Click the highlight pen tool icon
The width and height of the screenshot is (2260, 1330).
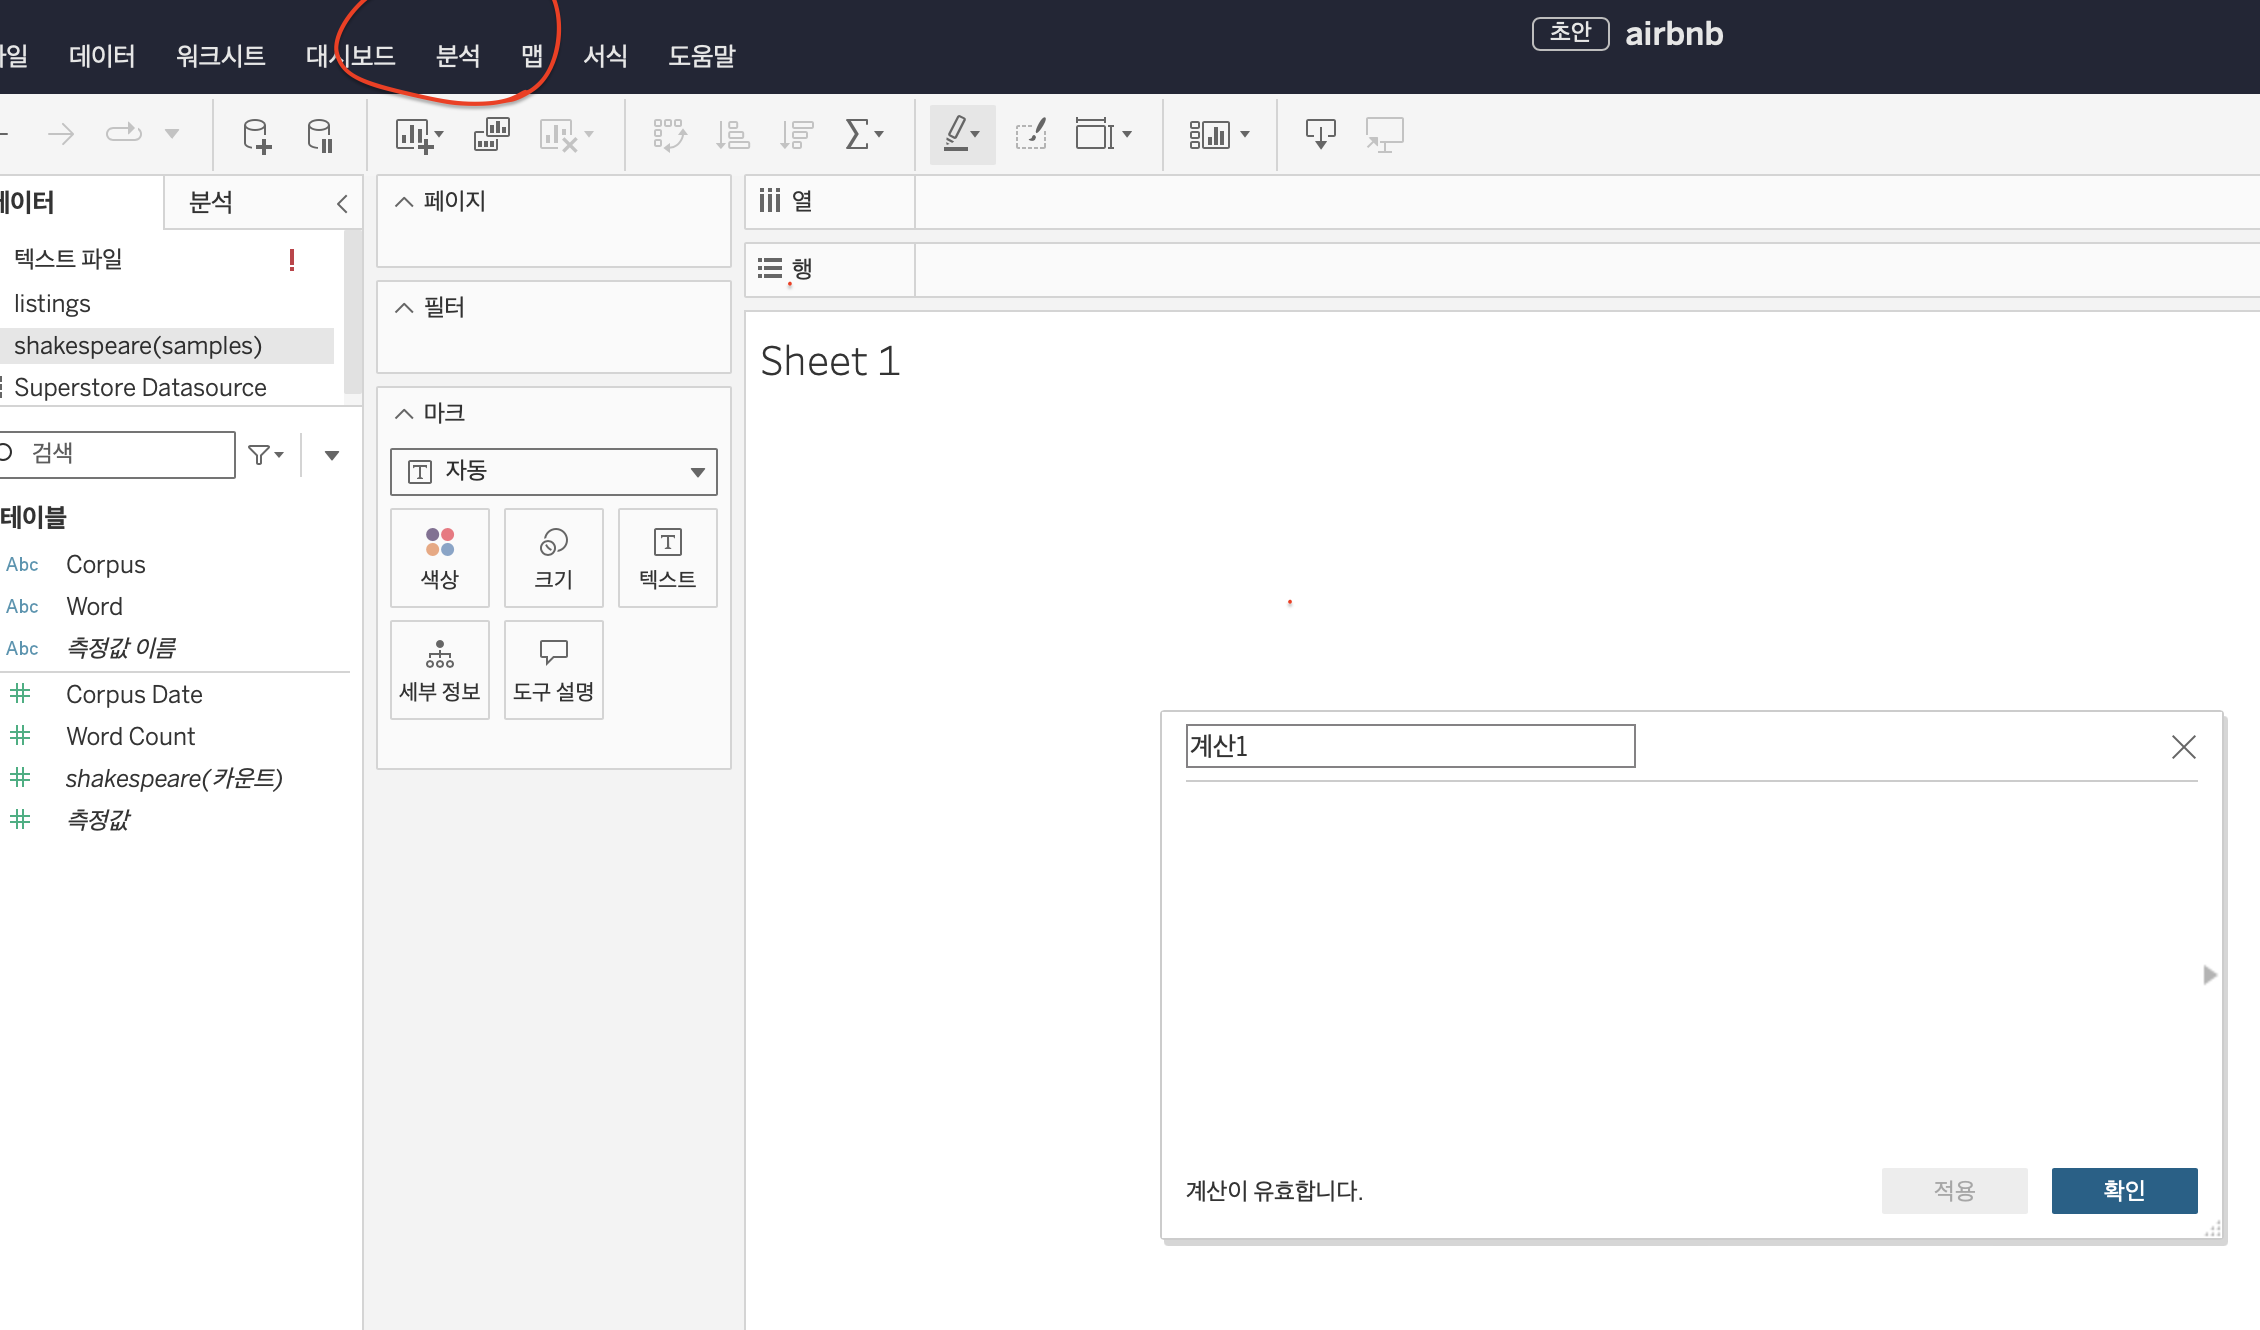[x=957, y=134]
